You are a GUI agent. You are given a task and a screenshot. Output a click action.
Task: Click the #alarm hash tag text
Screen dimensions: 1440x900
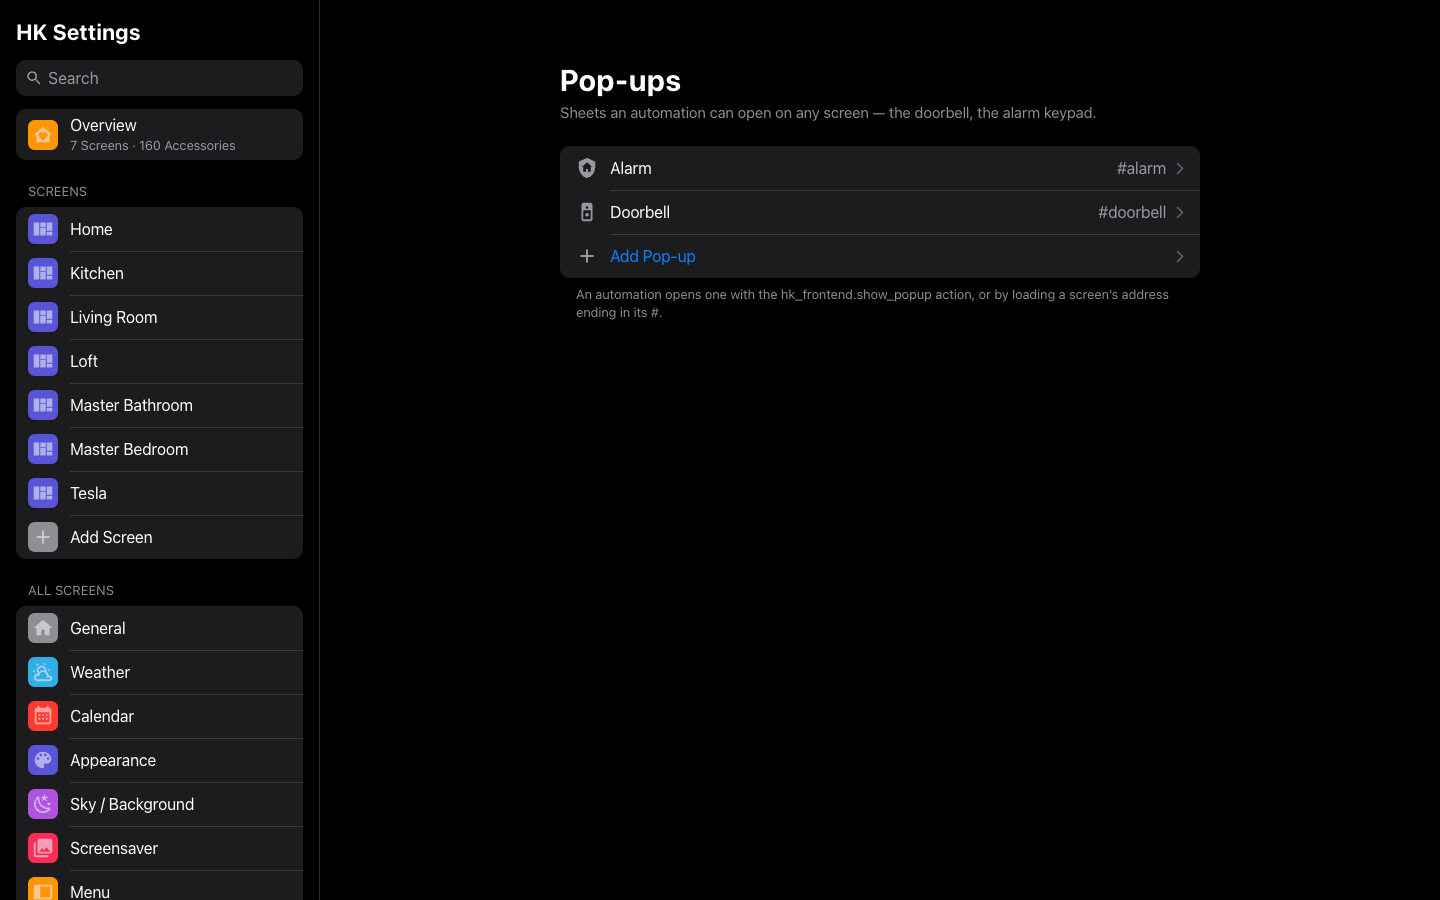[x=1141, y=168]
